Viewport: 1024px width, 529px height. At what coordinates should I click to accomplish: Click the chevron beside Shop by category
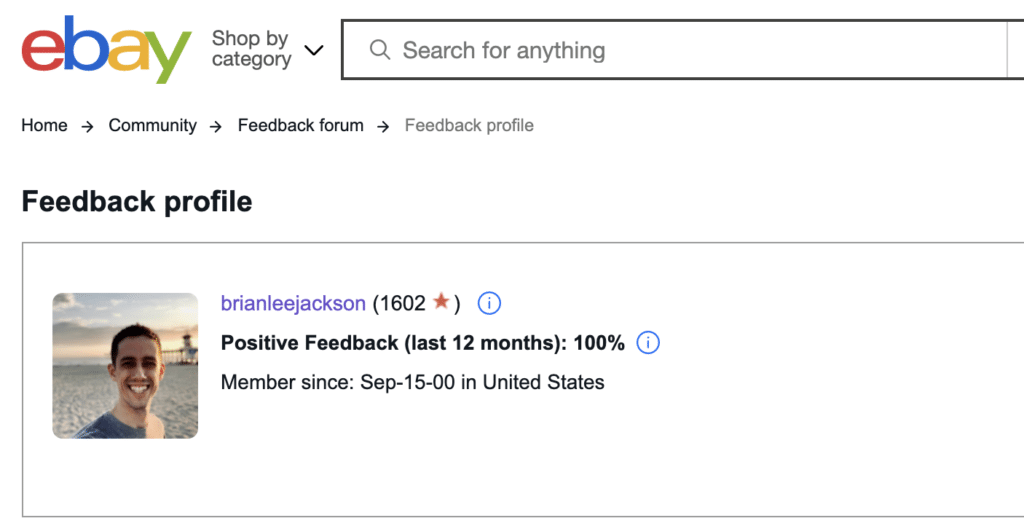[x=313, y=50]
